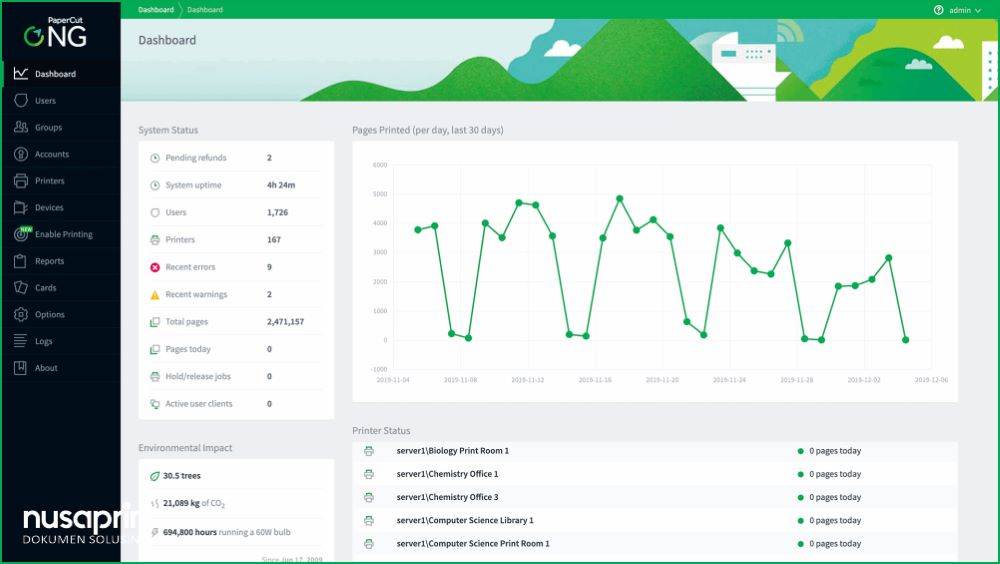Open the Reports menu item
1000x564 pixels.
[x=49, y=261]
